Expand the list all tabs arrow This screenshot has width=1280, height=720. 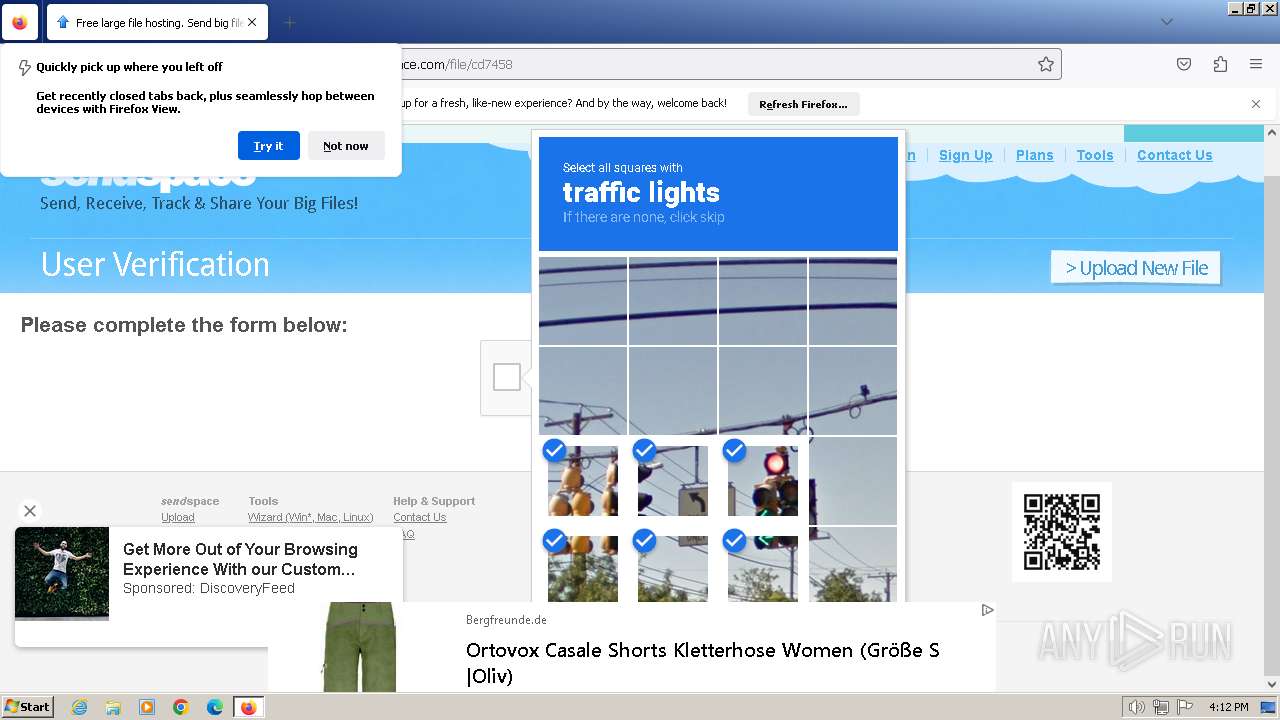coord(1166,22)
